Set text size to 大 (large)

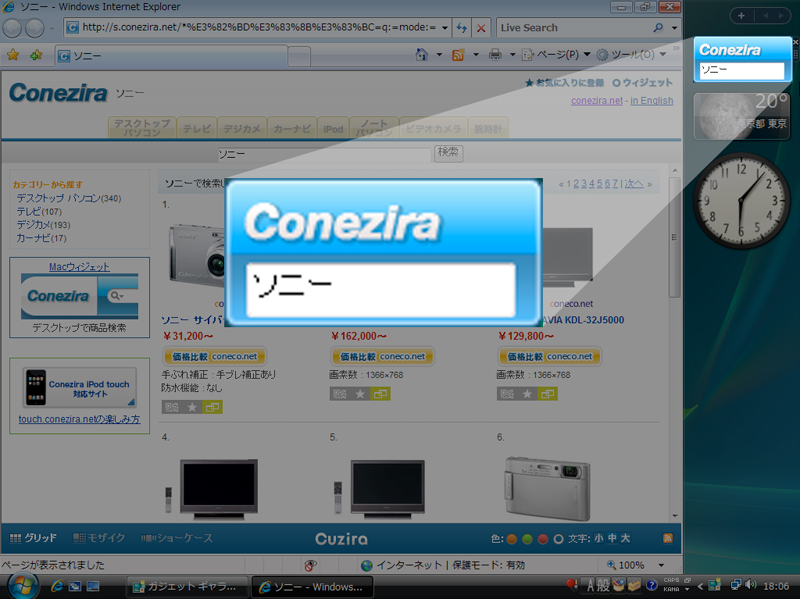click(625, 538)
